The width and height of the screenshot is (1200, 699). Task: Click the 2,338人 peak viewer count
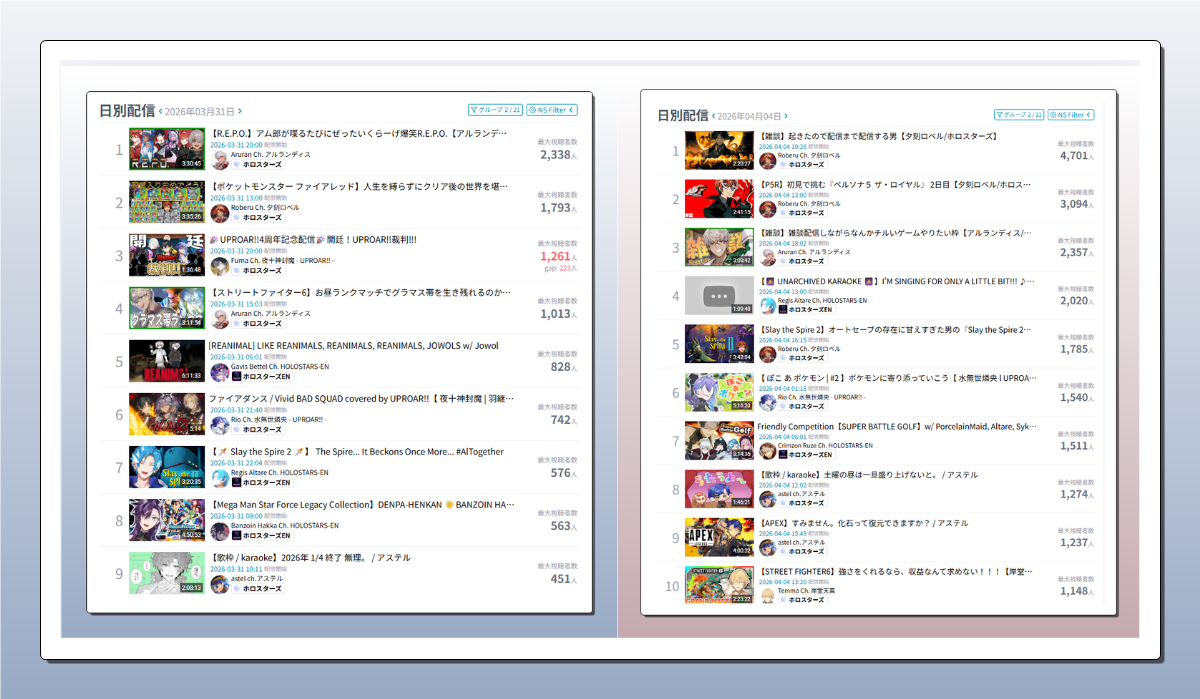pyautogui.click(x=558, y=155)
